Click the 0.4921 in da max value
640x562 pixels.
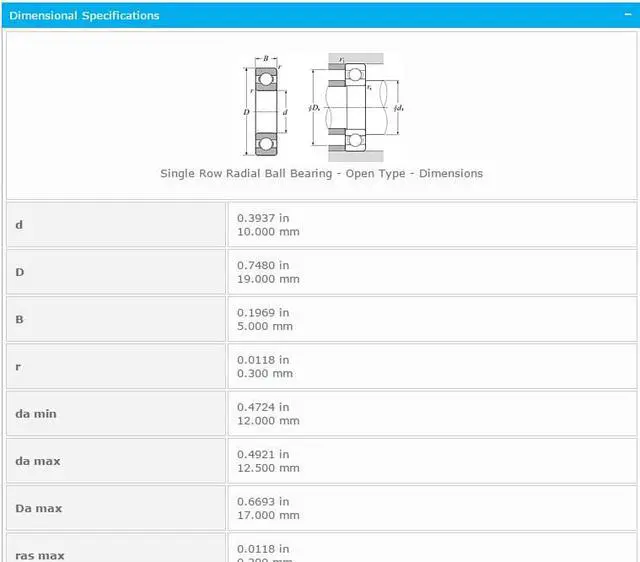263,454
